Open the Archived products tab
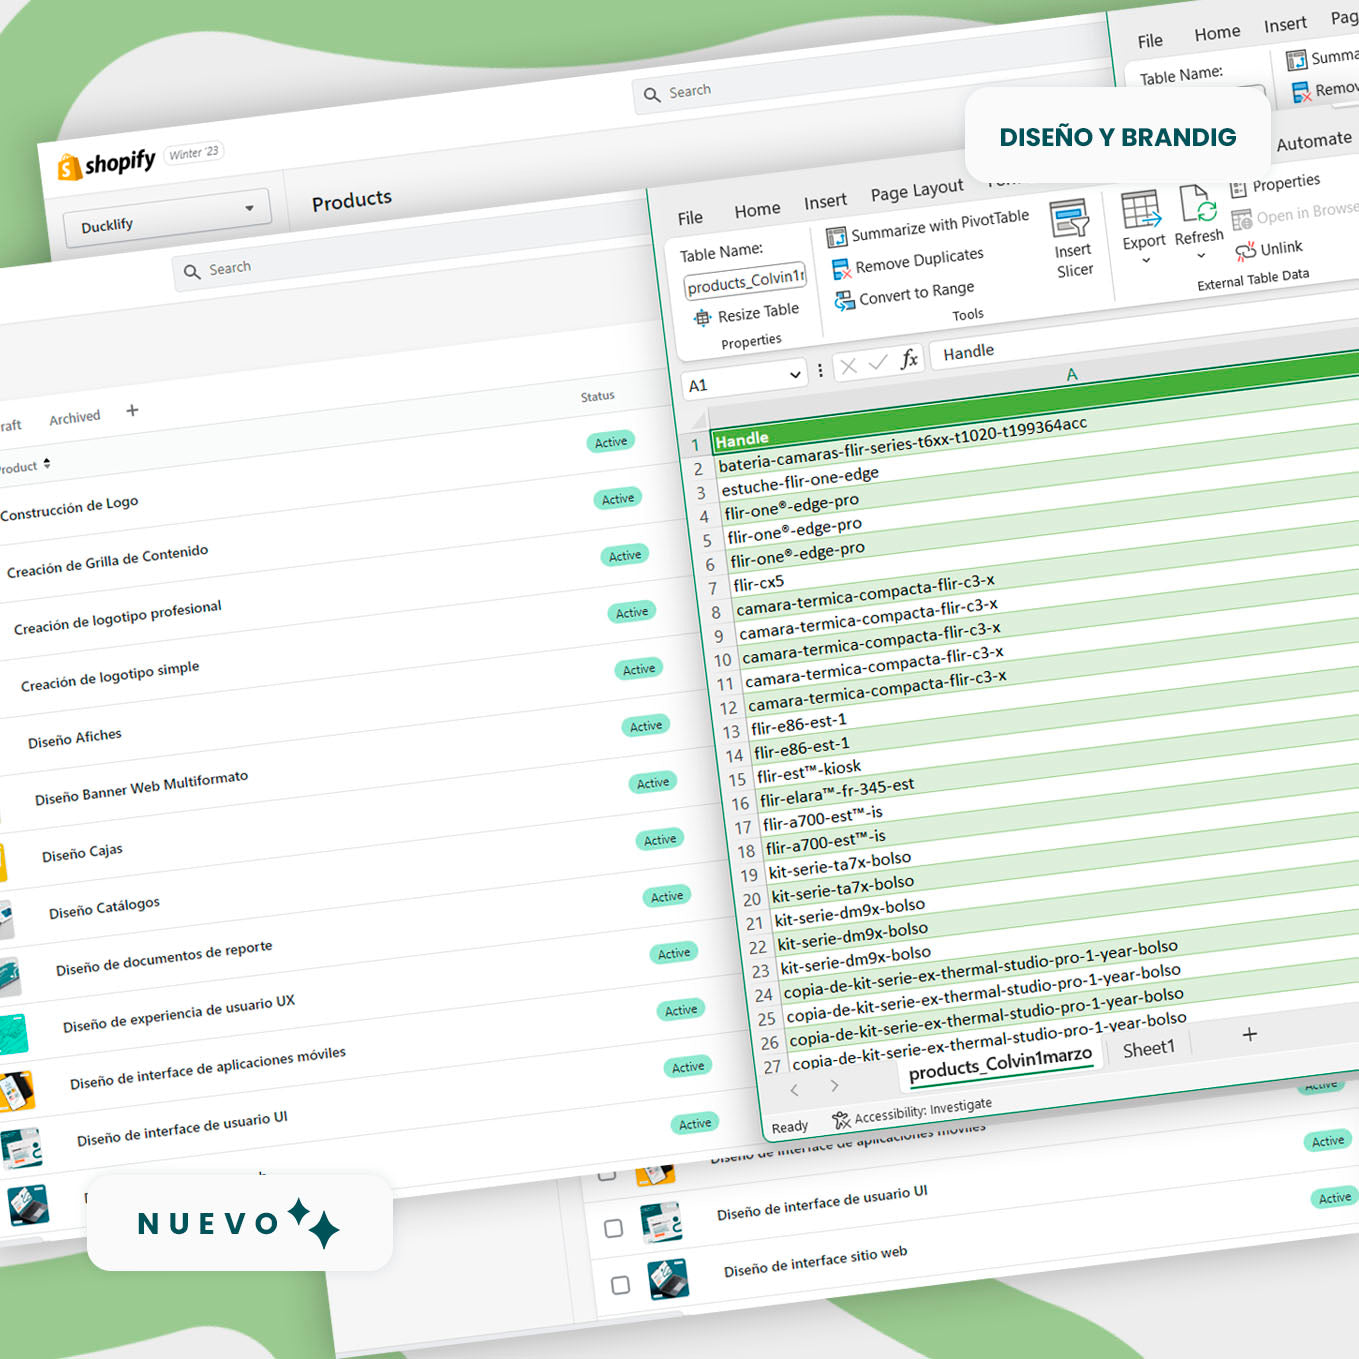Viewport: 1359px width, 1359px height. point(75,417)
